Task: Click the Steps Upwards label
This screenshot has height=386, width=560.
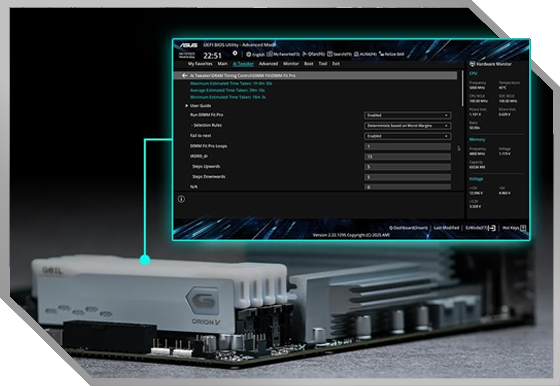Action: (206, 166)
